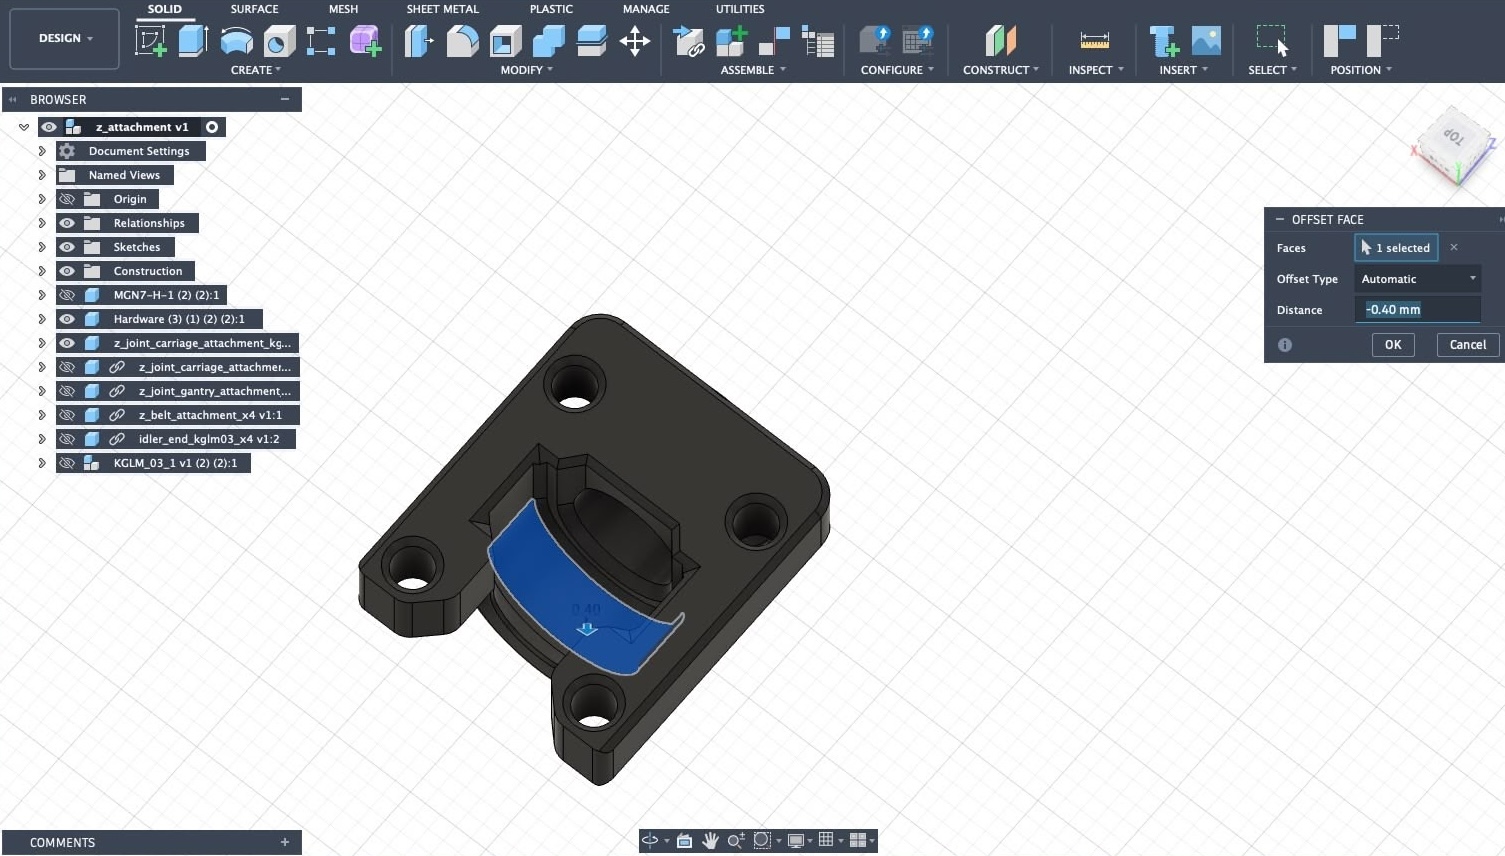Click the New Component icon

point(731,41)
